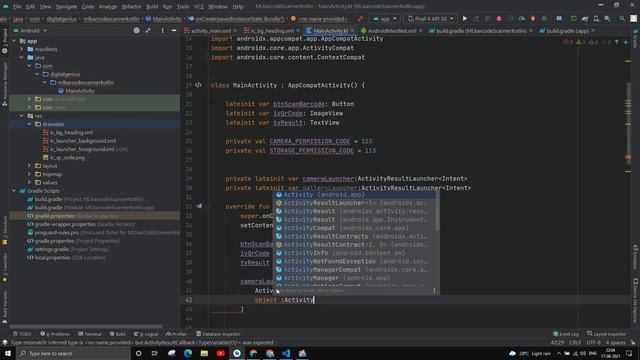Open File Explorer from the taskbar
Screen dimensions: 640x360
pyautogui.click(x=204, y=353)
